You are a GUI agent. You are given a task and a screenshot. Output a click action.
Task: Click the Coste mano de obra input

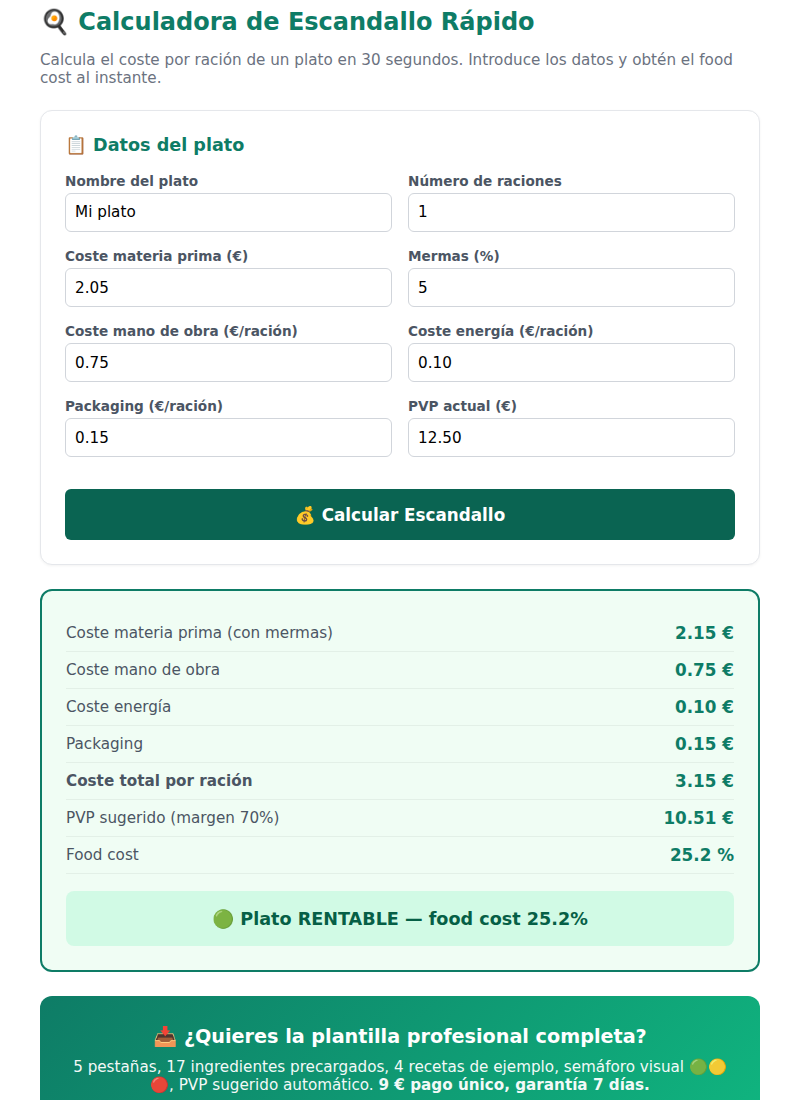(x=228, y=362)
